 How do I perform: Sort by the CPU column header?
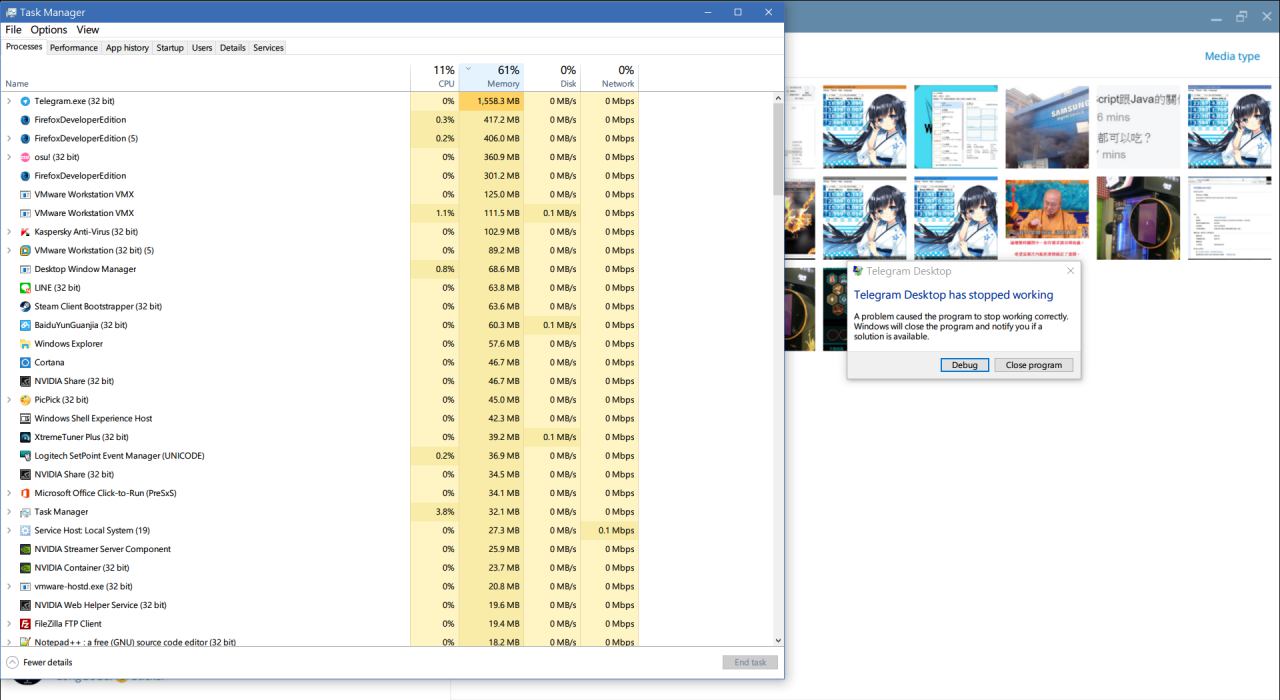point(435,76)
